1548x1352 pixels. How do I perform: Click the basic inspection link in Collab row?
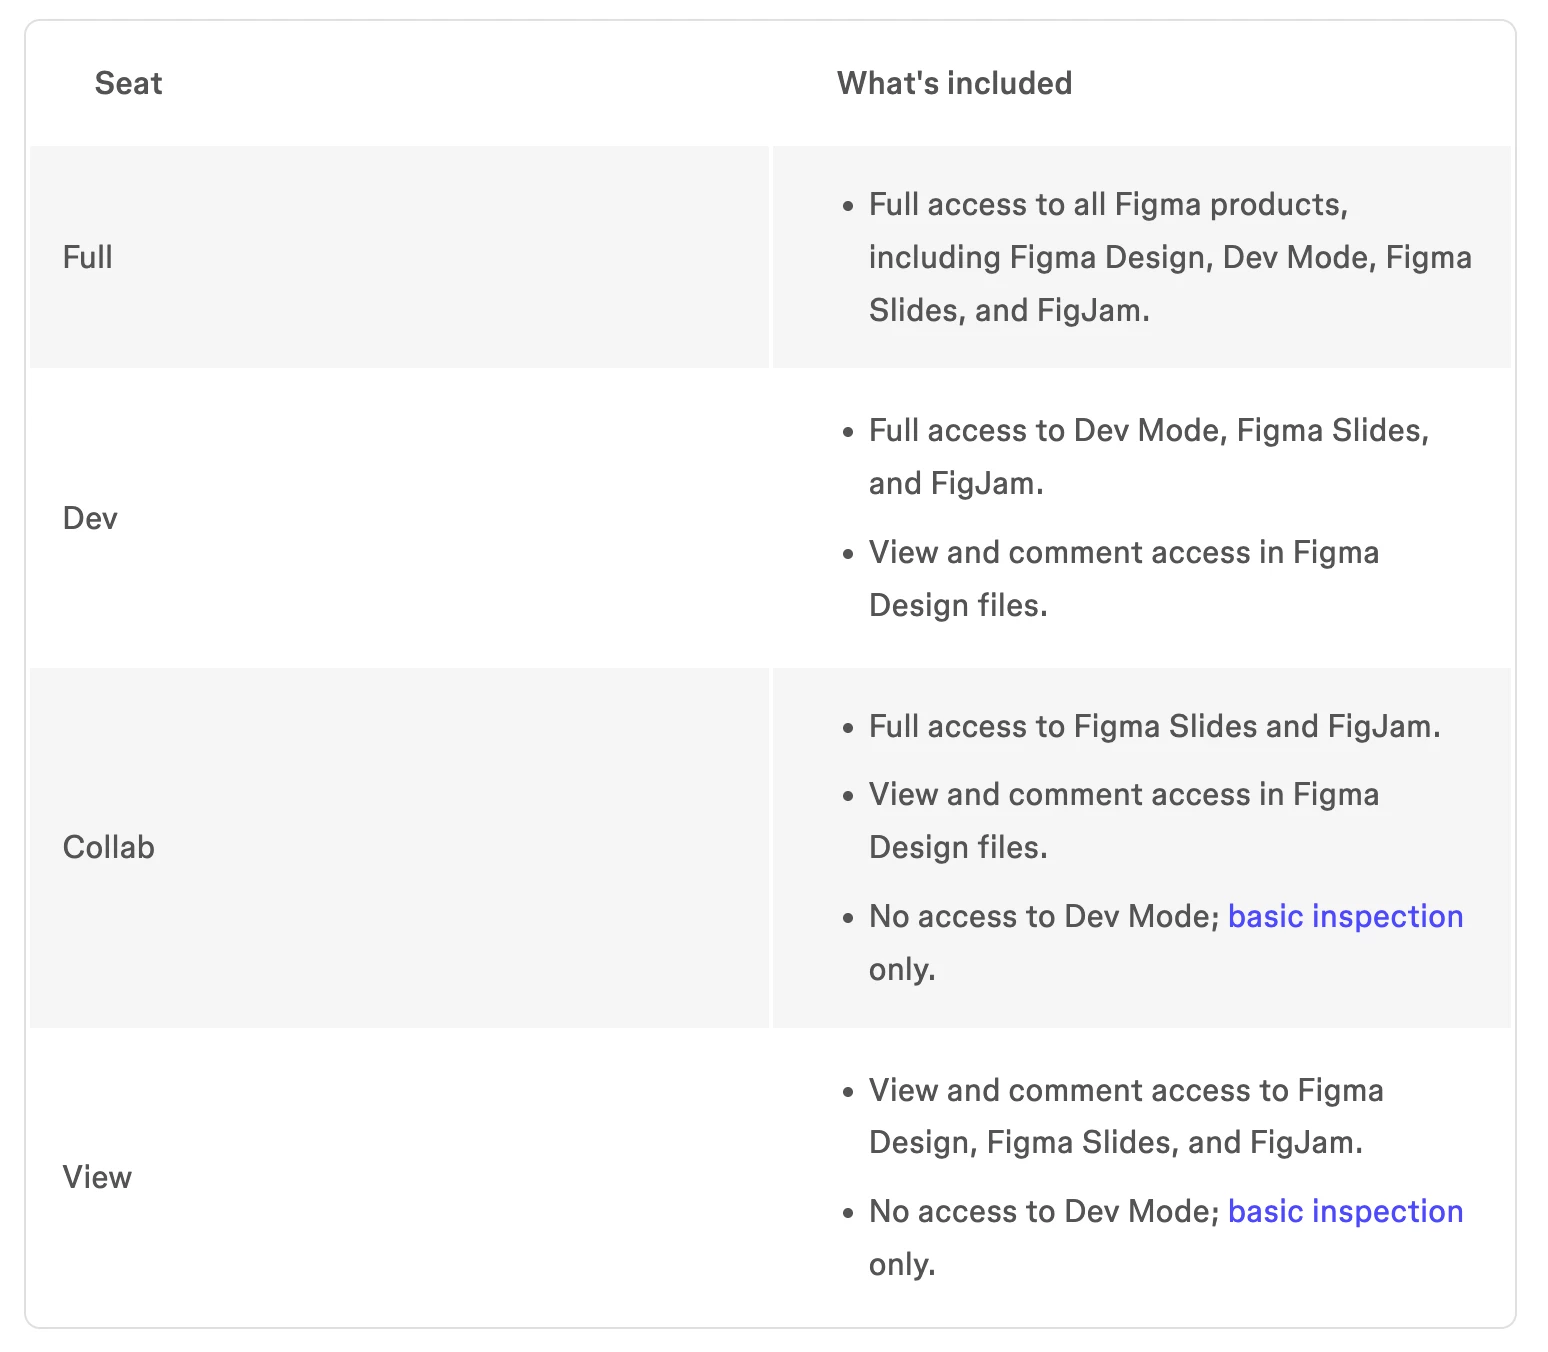1345,916
